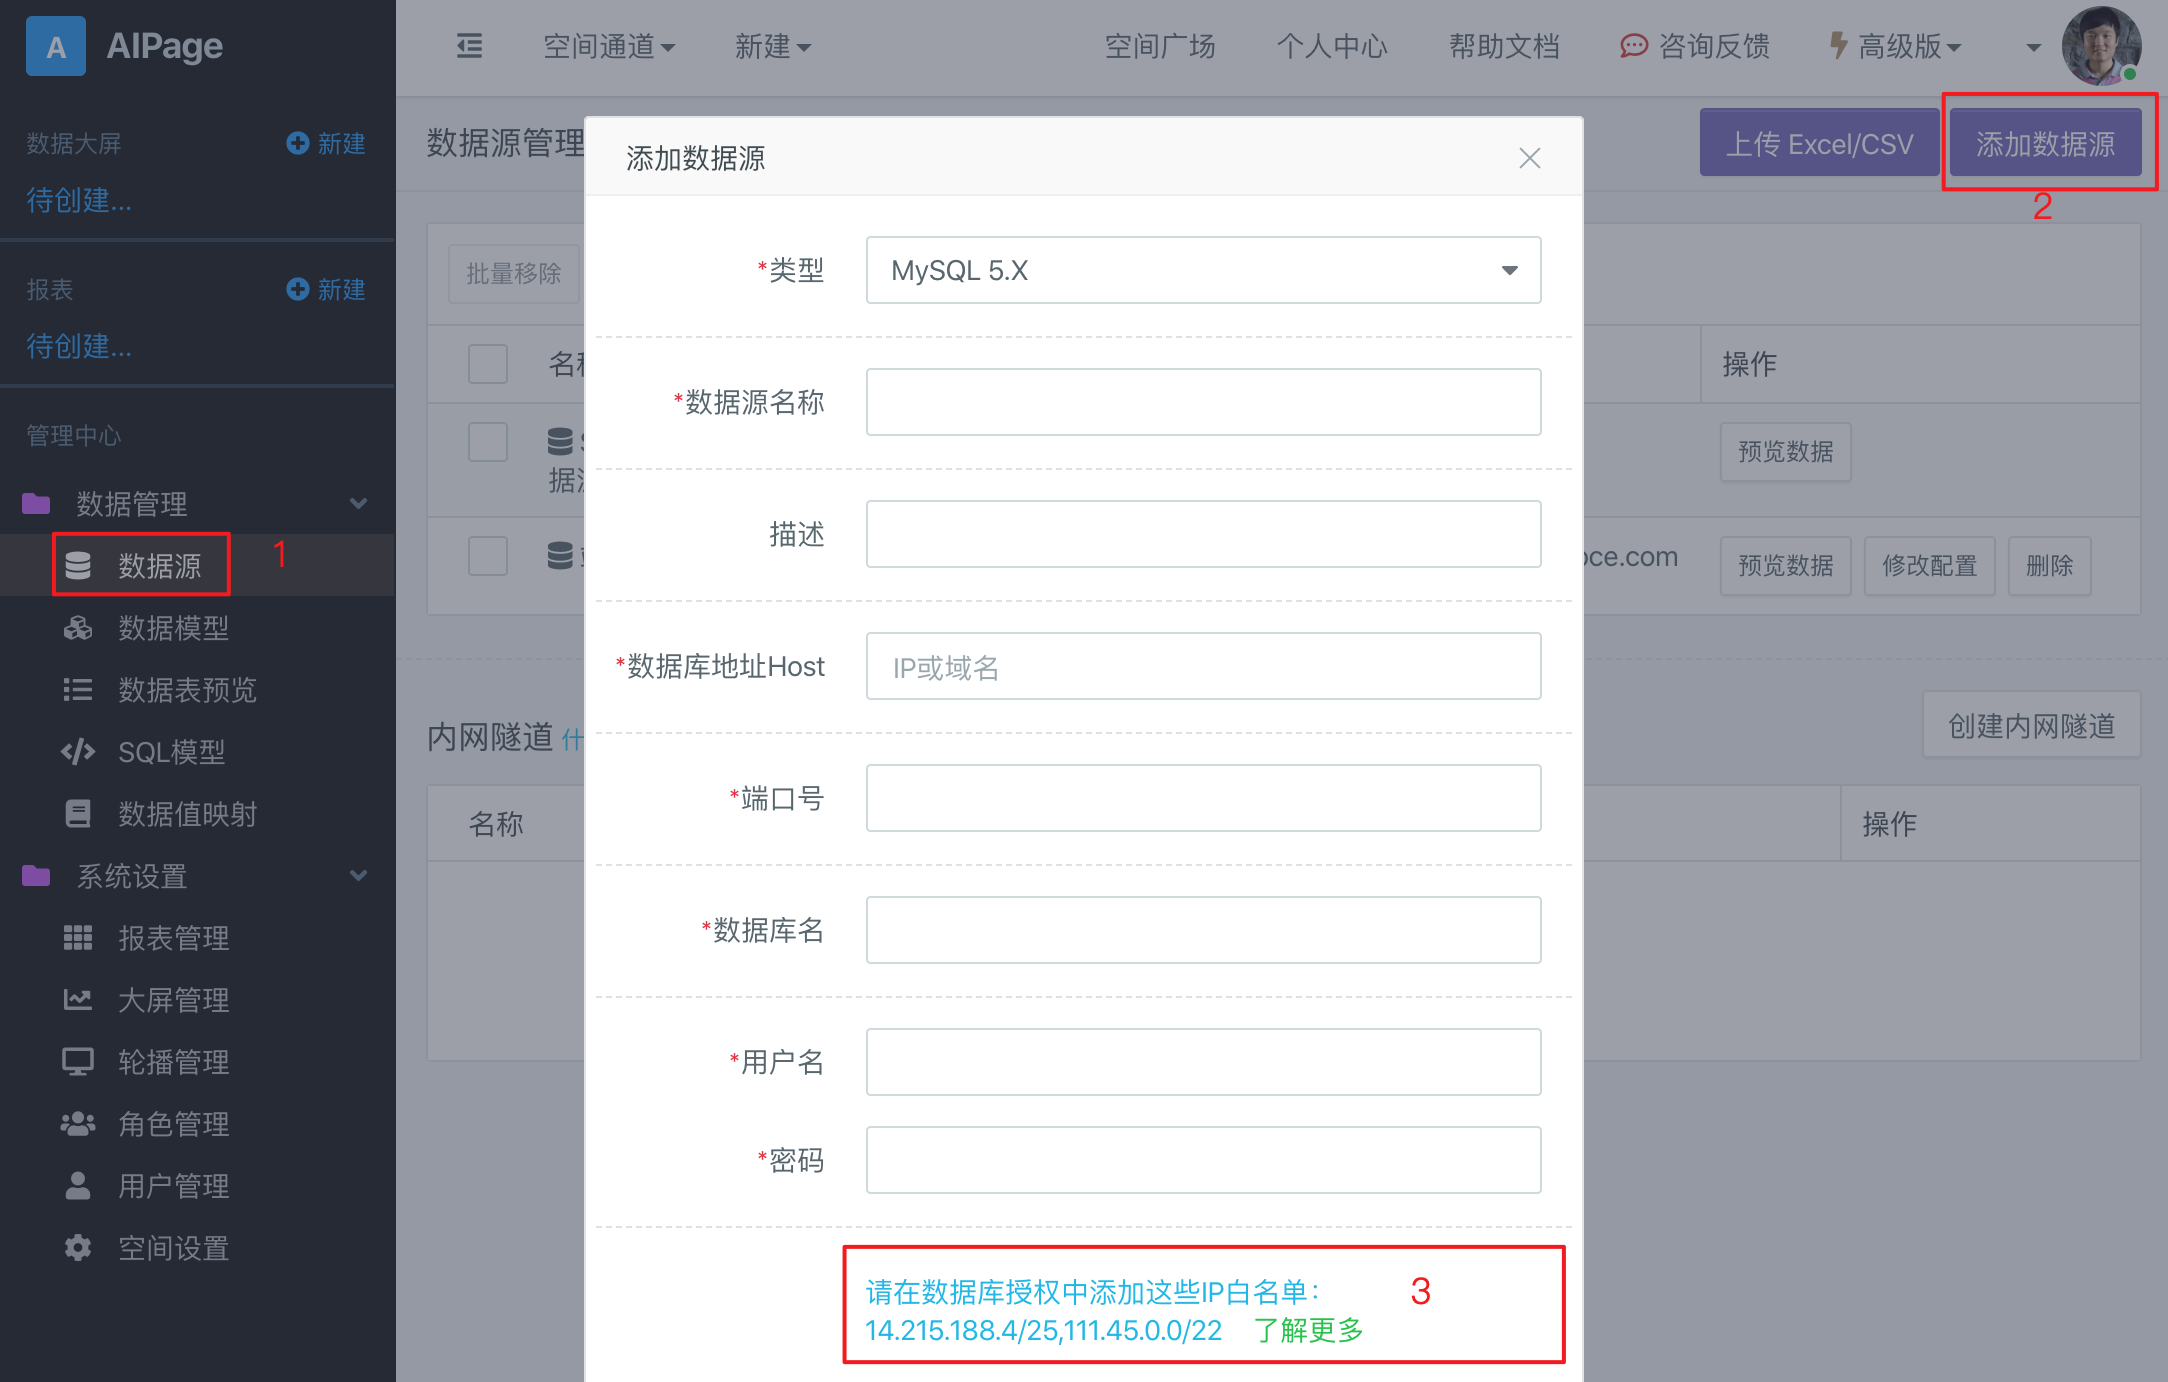Click the 系统设置 folder icon

[36, 876]
